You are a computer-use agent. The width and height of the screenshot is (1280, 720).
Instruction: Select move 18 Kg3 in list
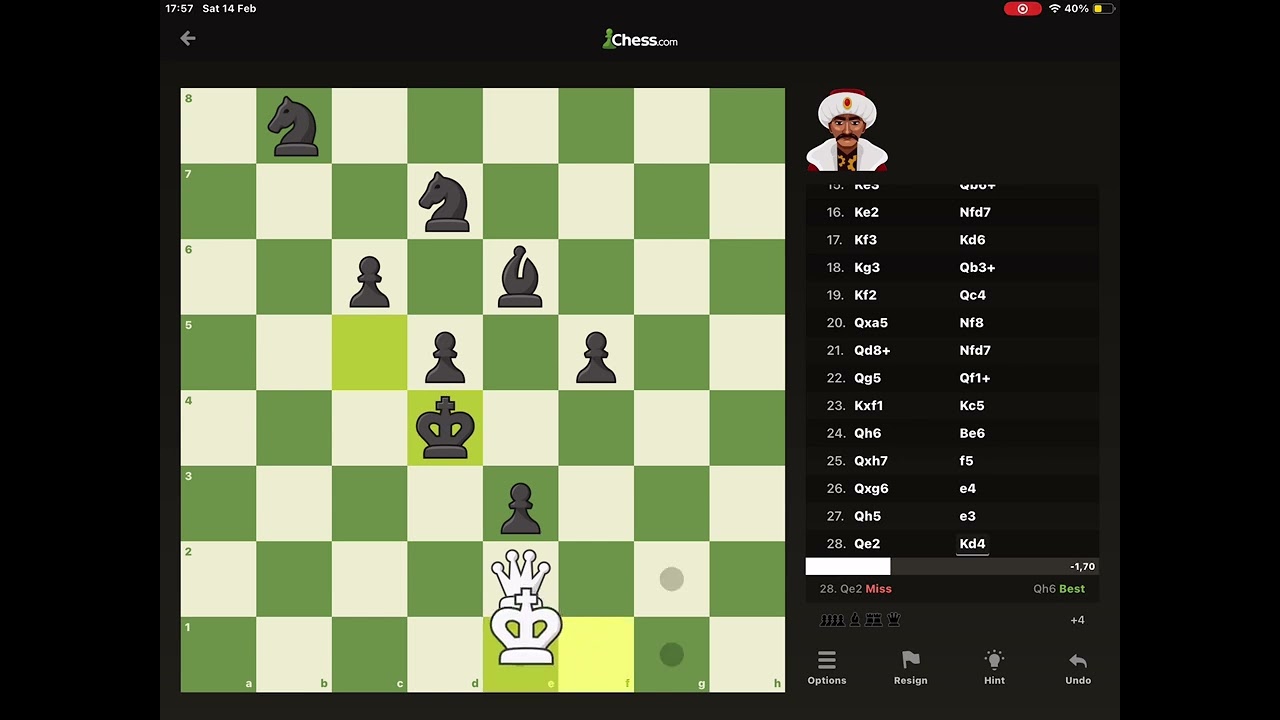point(866,267)
